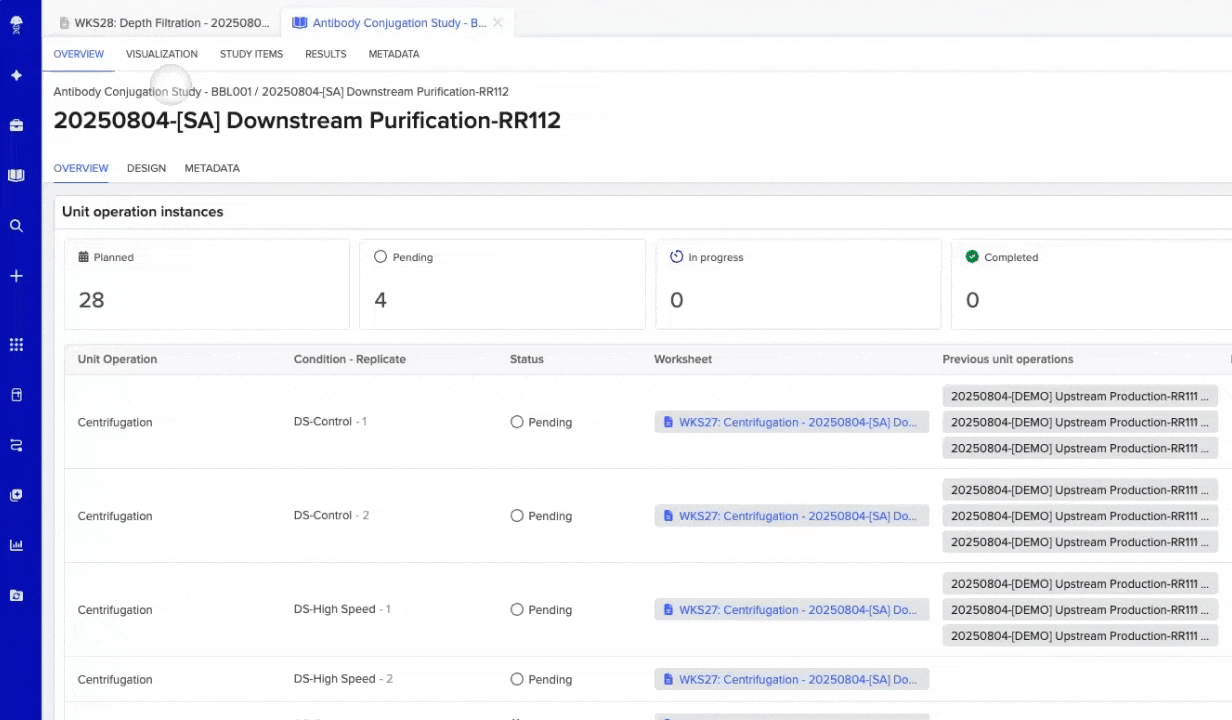Click the Completed count summary card

(x=1092, y=284)
